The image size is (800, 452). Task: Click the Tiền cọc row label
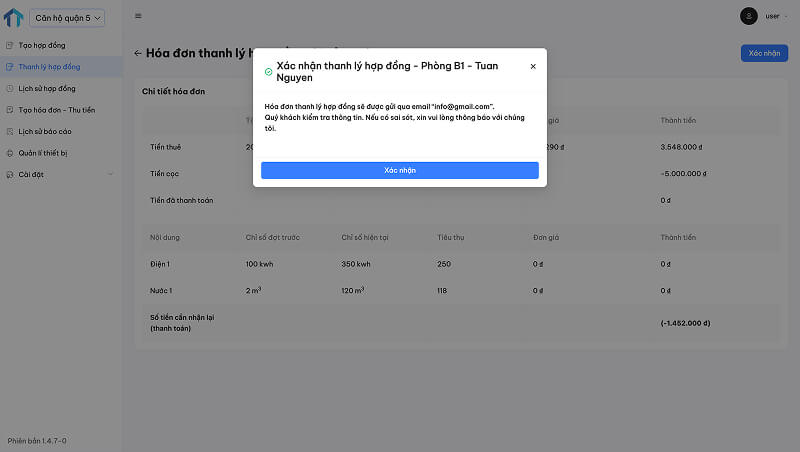164,173
